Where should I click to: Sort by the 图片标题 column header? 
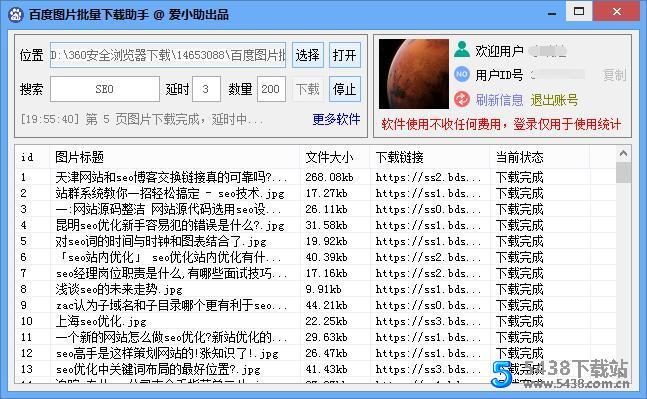point(175,157)
